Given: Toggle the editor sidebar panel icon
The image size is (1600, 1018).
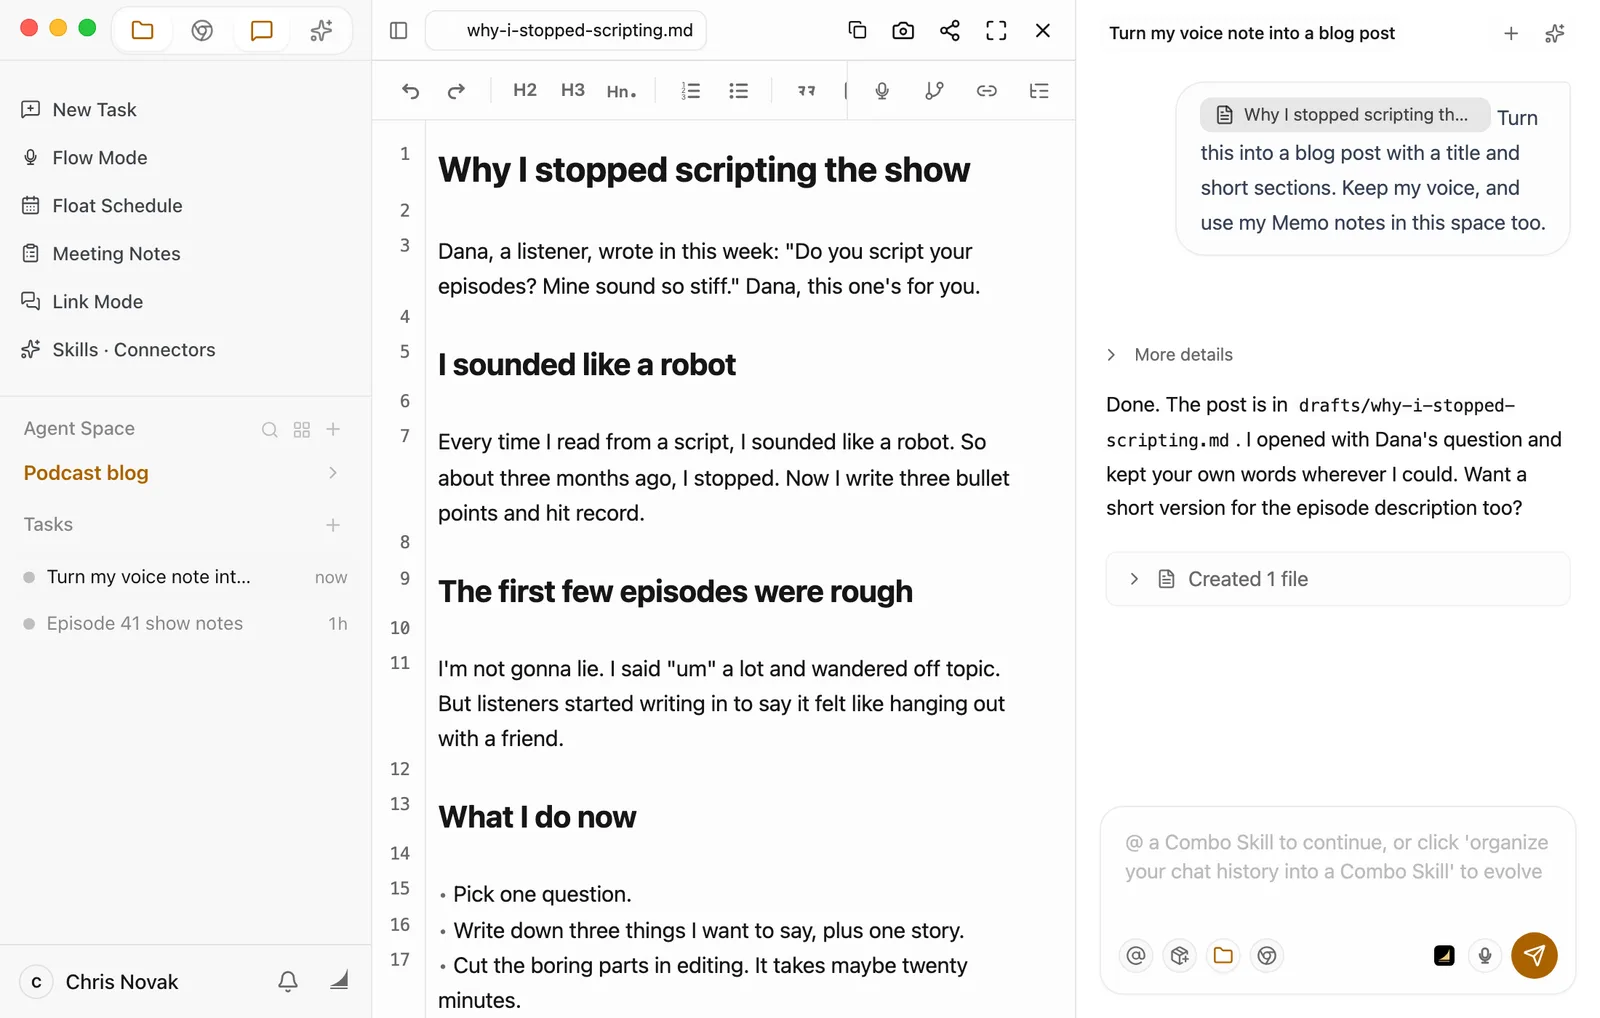Looking at the screenshot, I should tap(399, 31).
